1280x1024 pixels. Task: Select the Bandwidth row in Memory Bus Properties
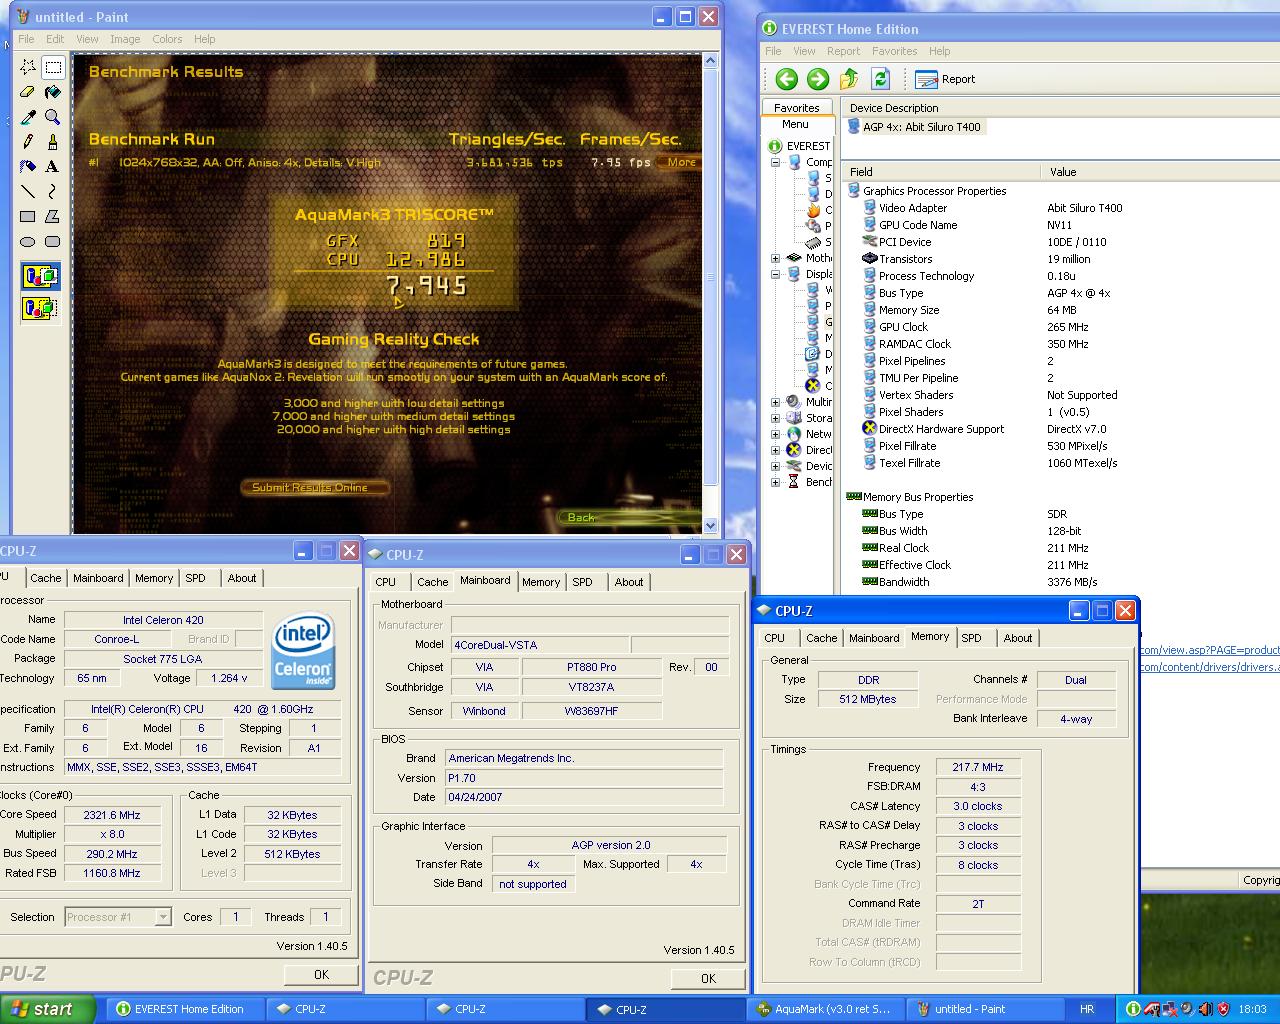(1060, 582)
